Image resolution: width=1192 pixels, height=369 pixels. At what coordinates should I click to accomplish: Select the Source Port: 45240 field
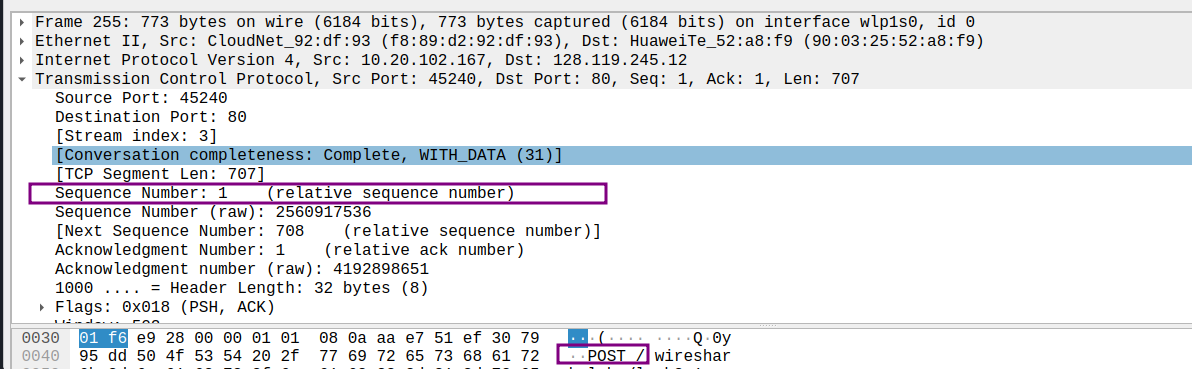click(141, 98)
